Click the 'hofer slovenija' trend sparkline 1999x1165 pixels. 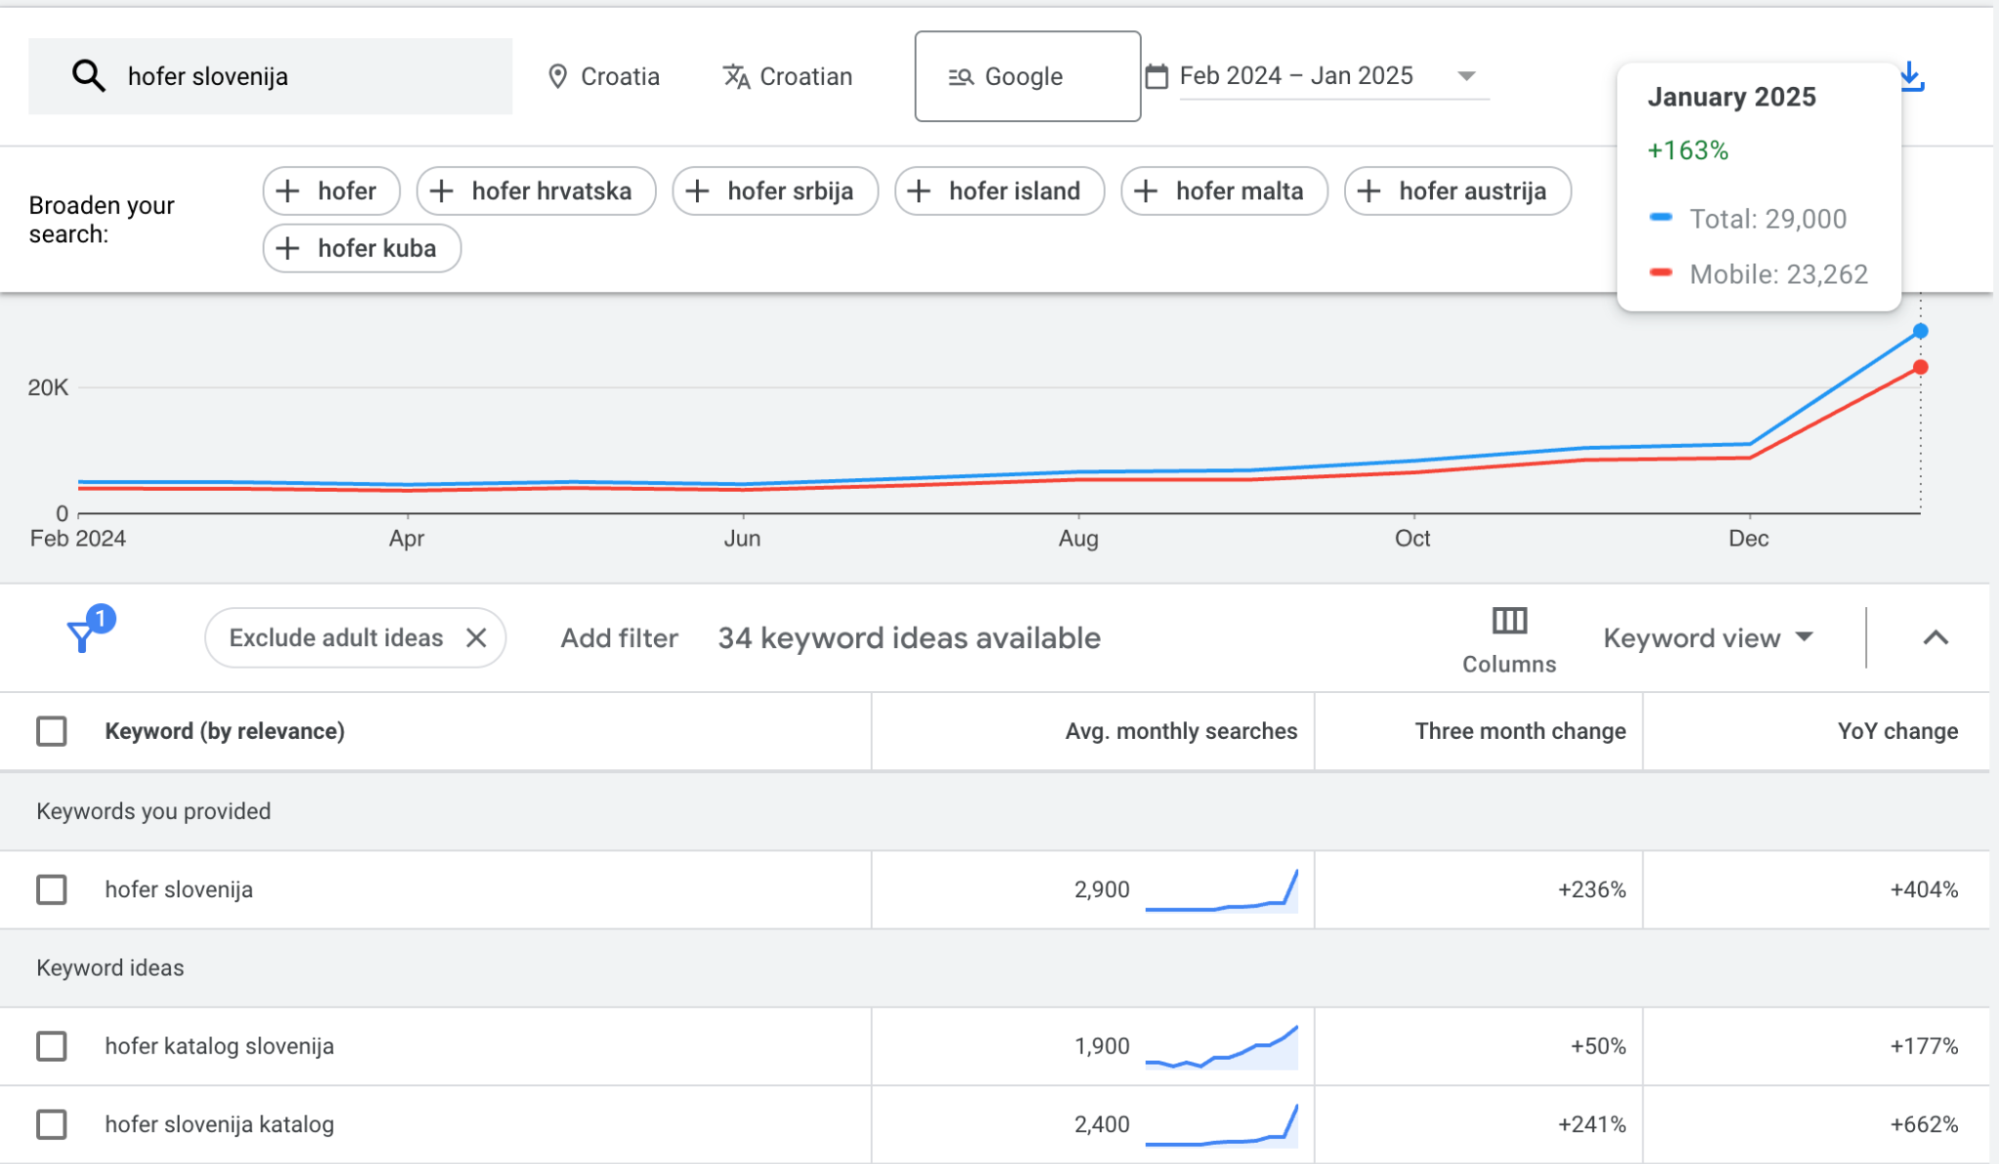[x=1221, y=890]
